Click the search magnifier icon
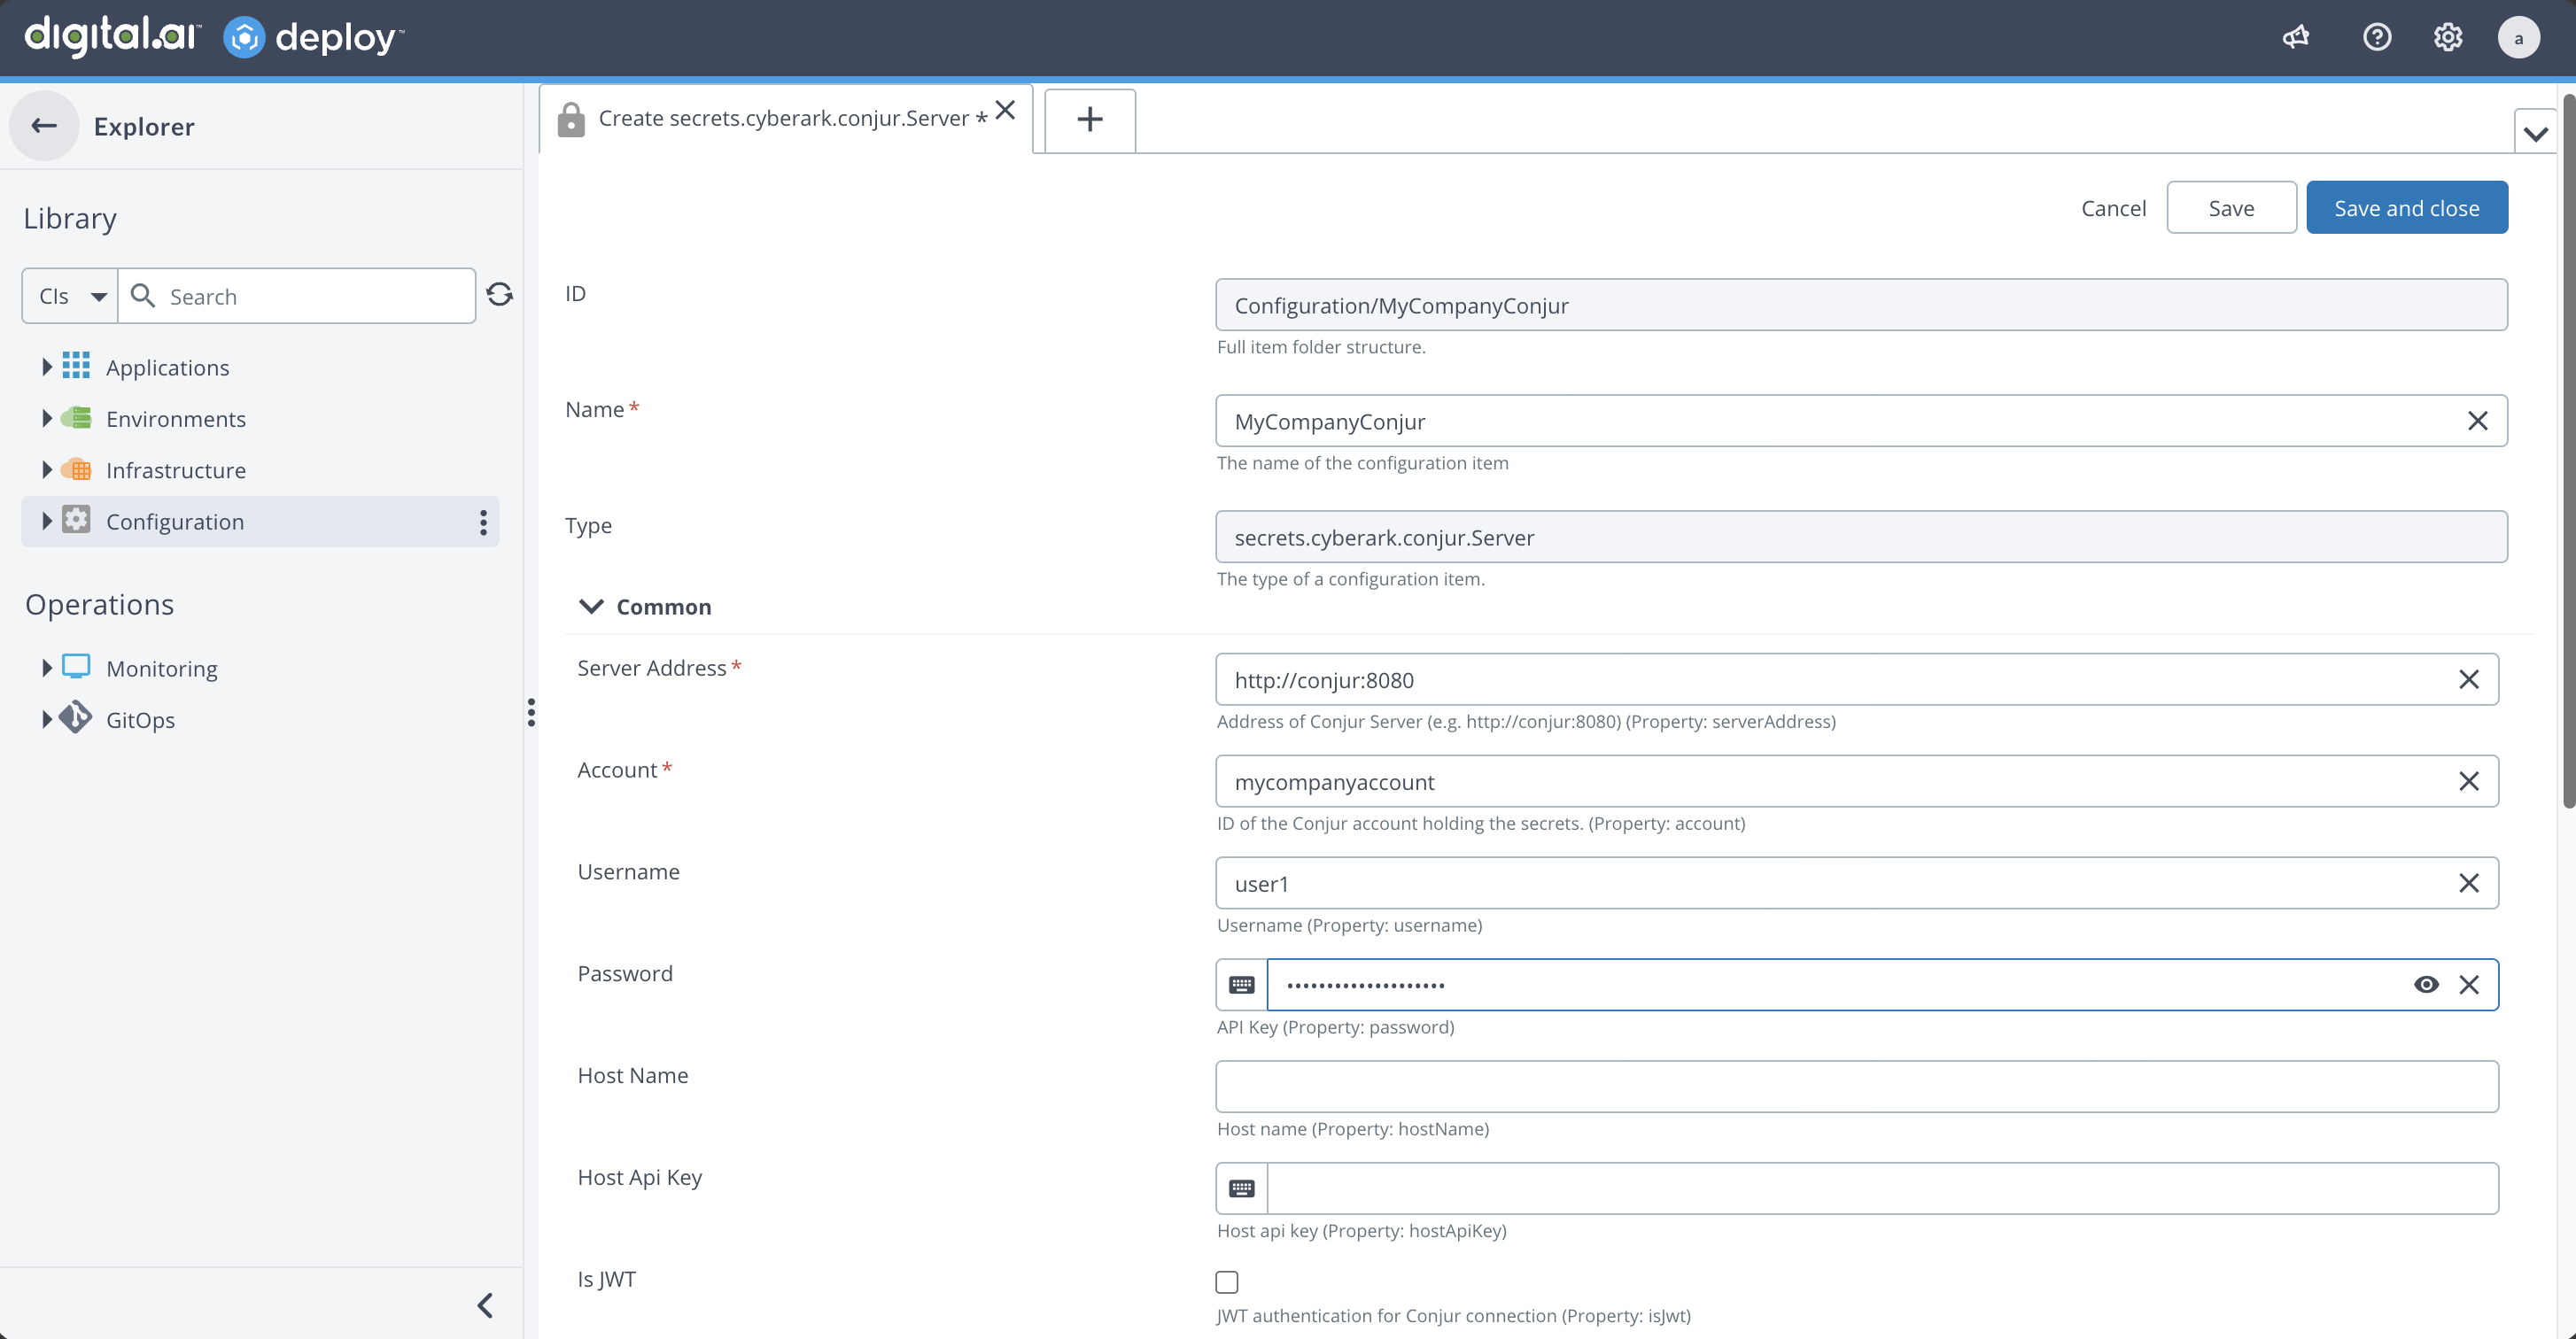 [x=143, y=295]
